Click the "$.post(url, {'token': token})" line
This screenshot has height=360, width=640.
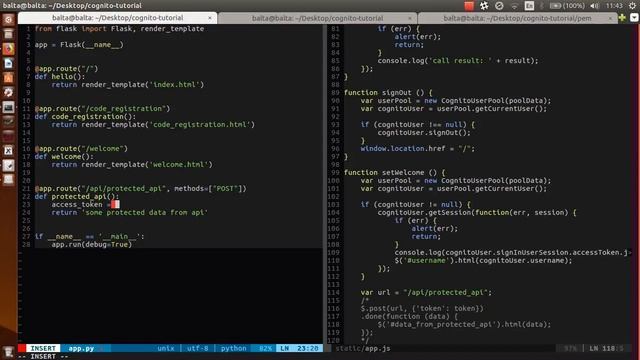[x=422, y=308]
